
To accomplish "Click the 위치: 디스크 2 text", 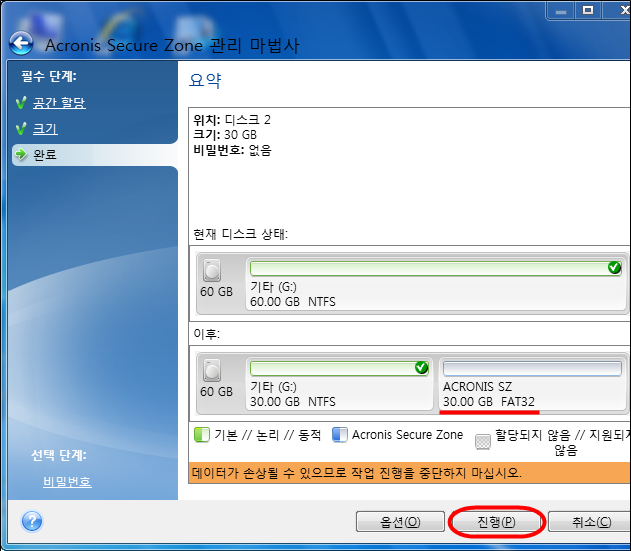I will (232, 120).
